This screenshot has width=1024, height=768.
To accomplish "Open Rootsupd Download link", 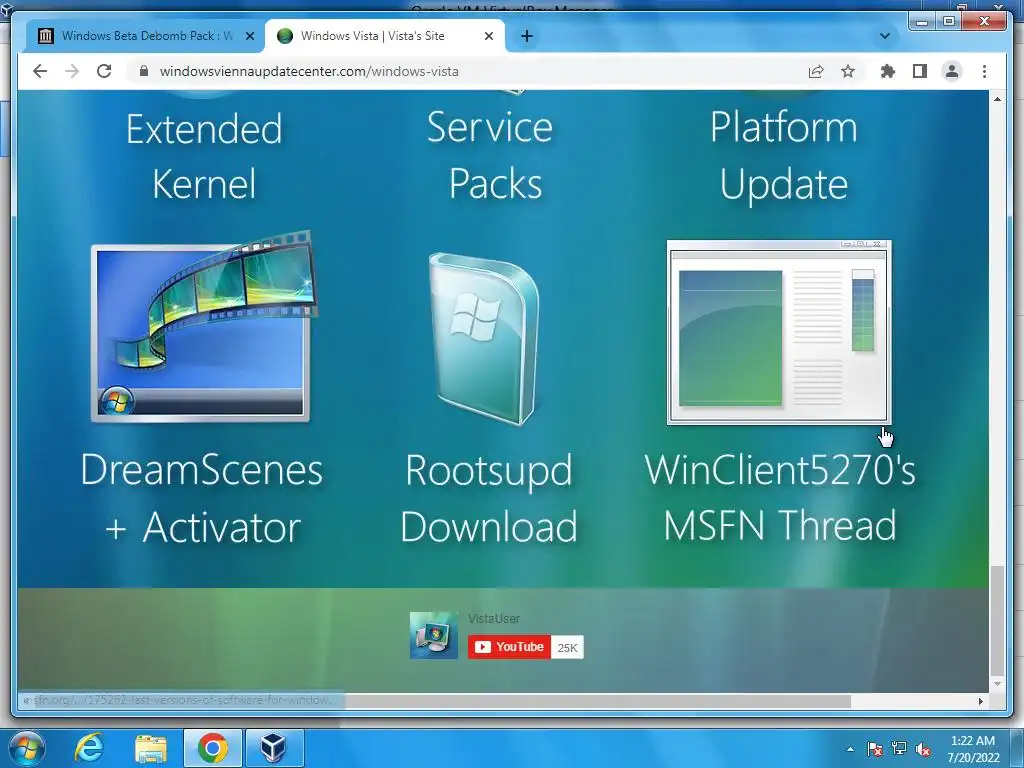I will click(x=488, y=498).
